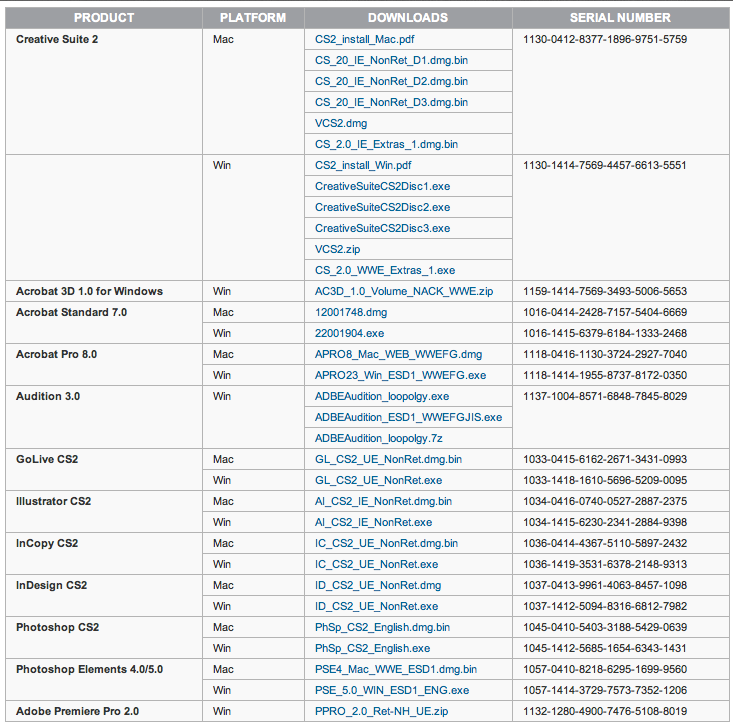This screenshot has width=733, height=723.
Task: Select the GoLive CS2 product label
Action: [47, 459]
